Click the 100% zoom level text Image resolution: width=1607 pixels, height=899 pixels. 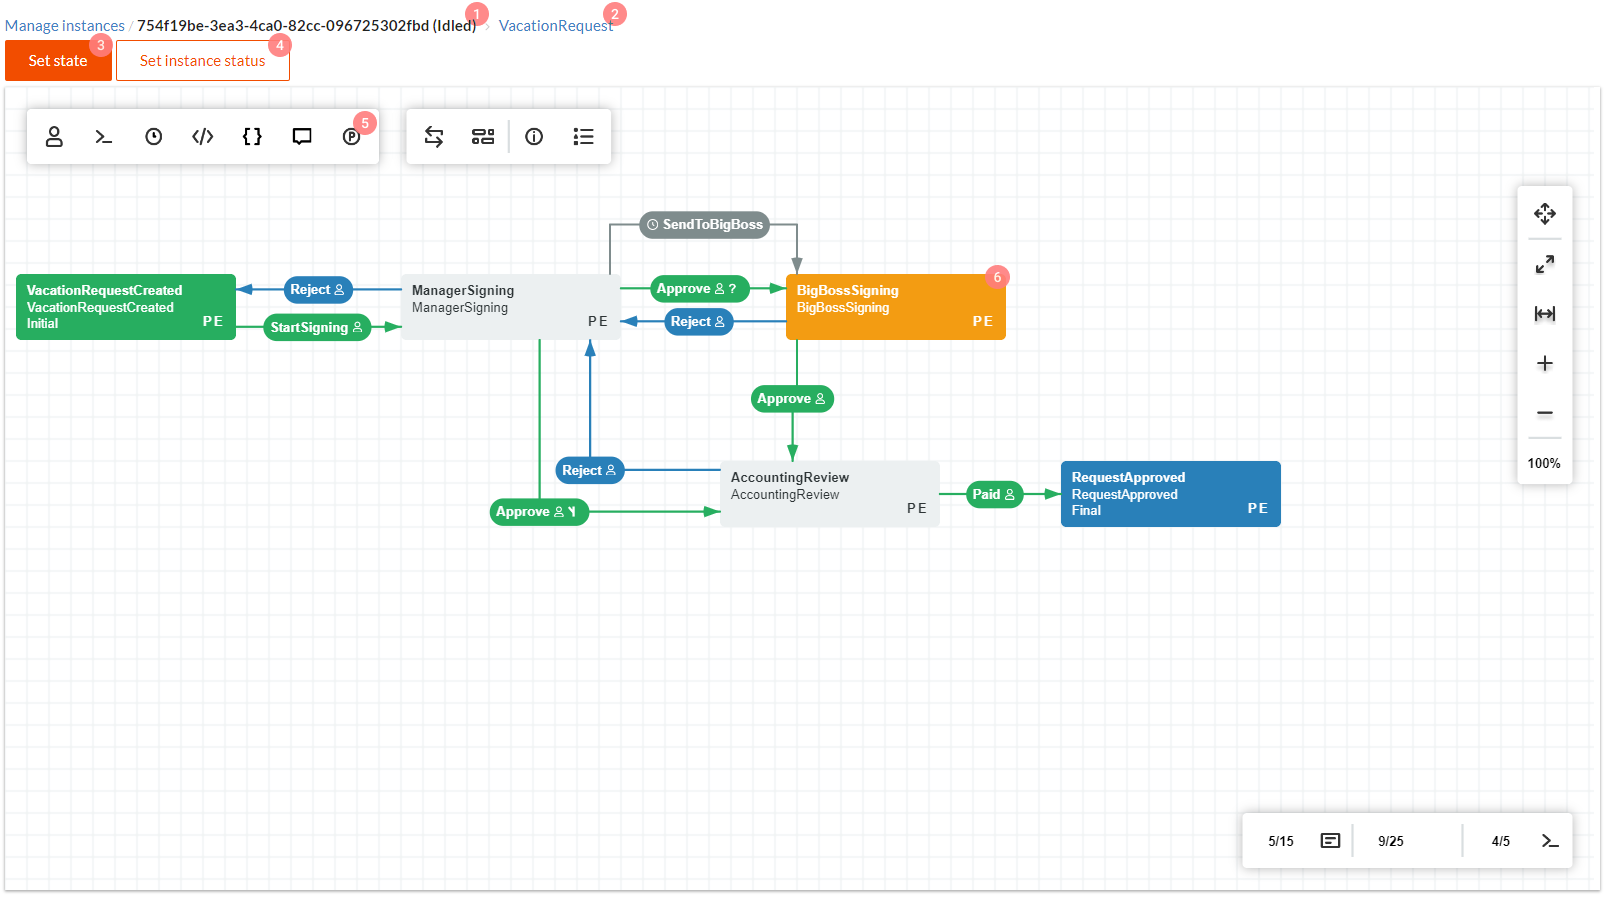(x=1544, y=463)
